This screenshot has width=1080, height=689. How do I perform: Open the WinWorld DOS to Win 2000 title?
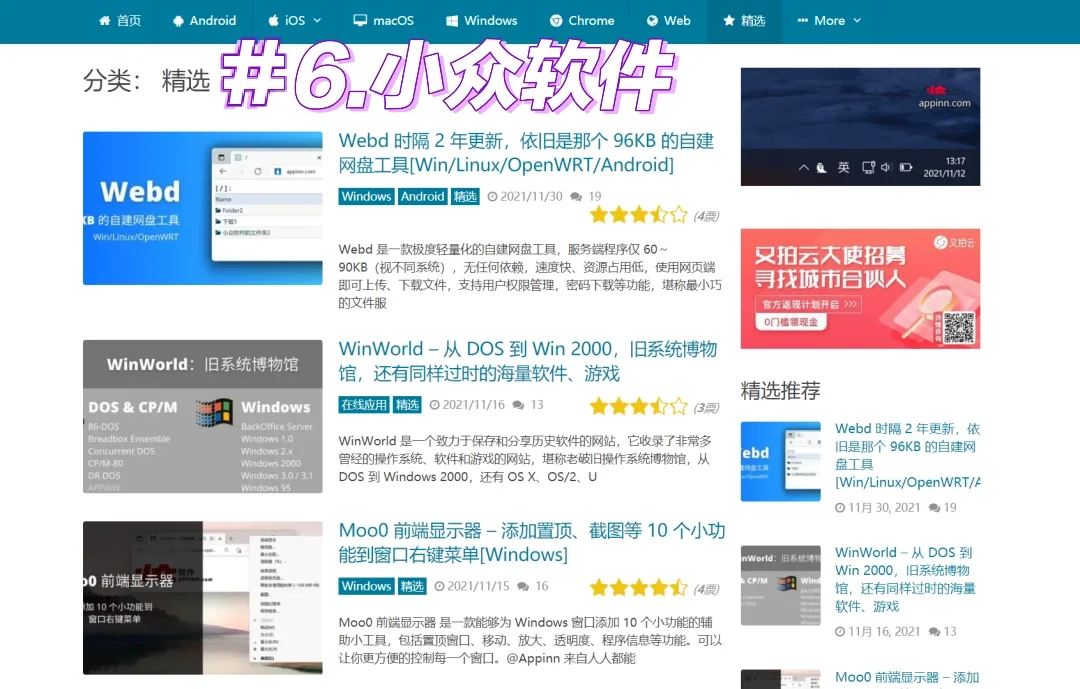pos(528,361)
